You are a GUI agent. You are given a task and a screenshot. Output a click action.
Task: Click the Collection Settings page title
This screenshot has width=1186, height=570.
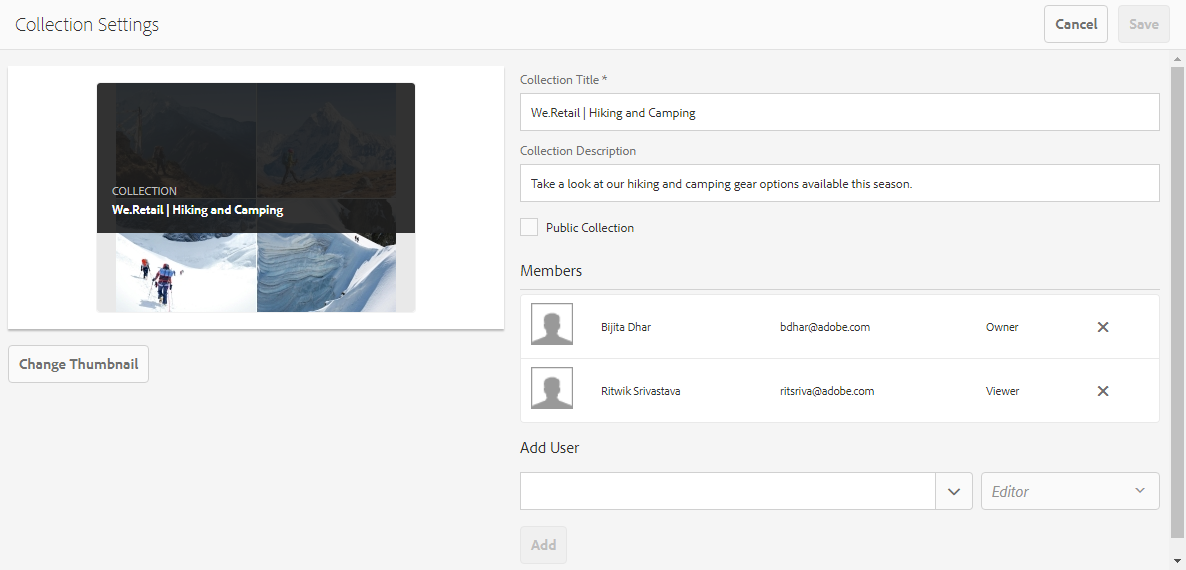[87, 24]
